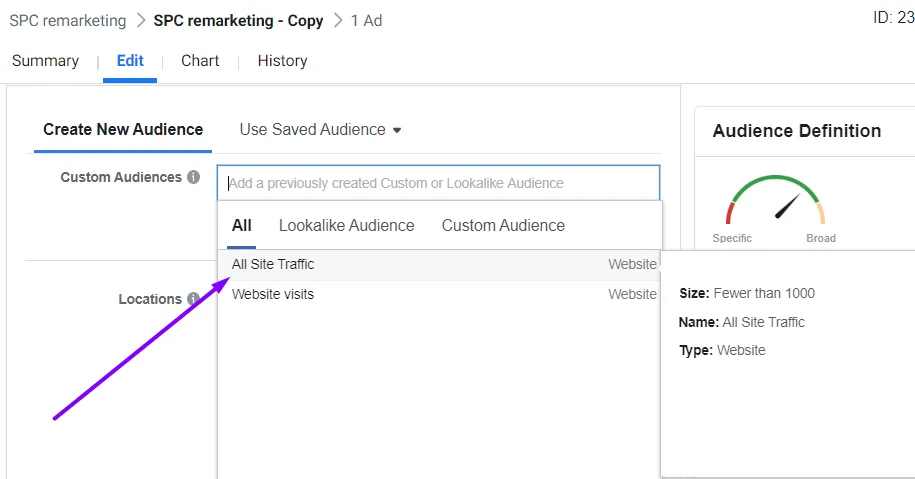Click the Size: Fewer than 1000 text
Image resolution: width=915 pixels, height=479 pixels.
(x=747, y=293)
